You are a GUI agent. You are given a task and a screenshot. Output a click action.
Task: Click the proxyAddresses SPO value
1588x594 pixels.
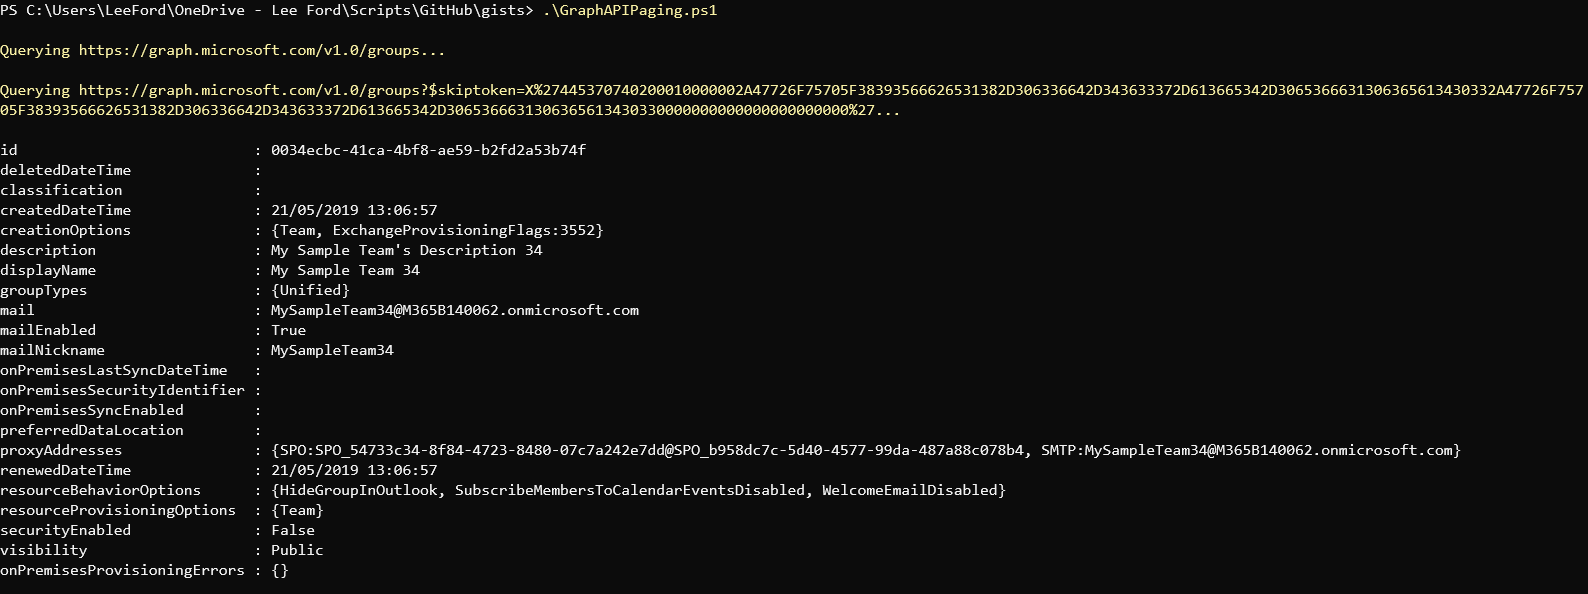point(651,450)
